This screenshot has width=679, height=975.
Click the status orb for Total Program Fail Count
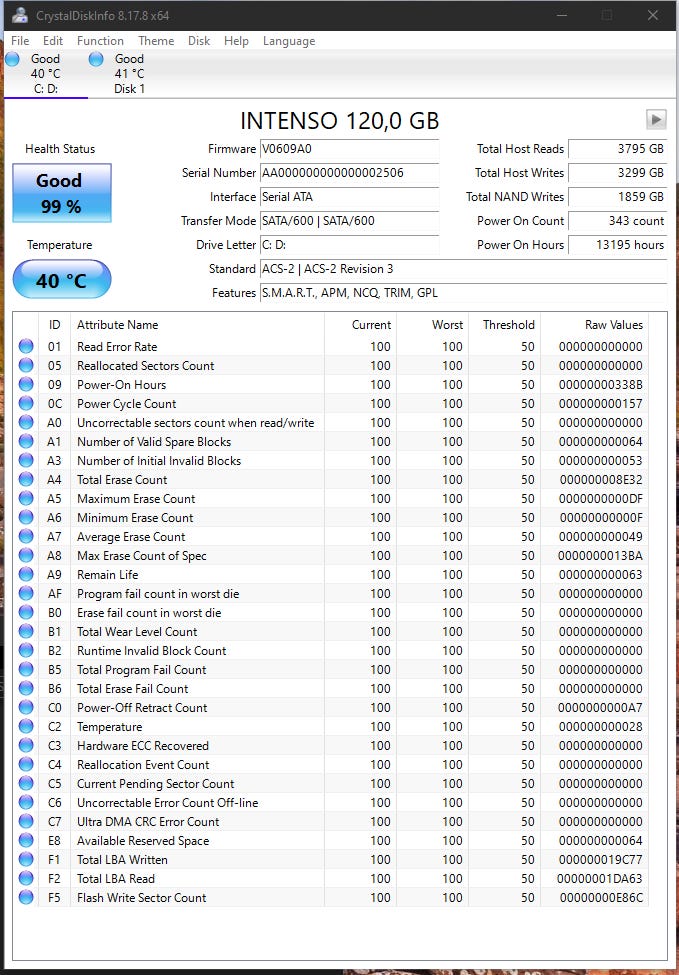click(26, 670)
